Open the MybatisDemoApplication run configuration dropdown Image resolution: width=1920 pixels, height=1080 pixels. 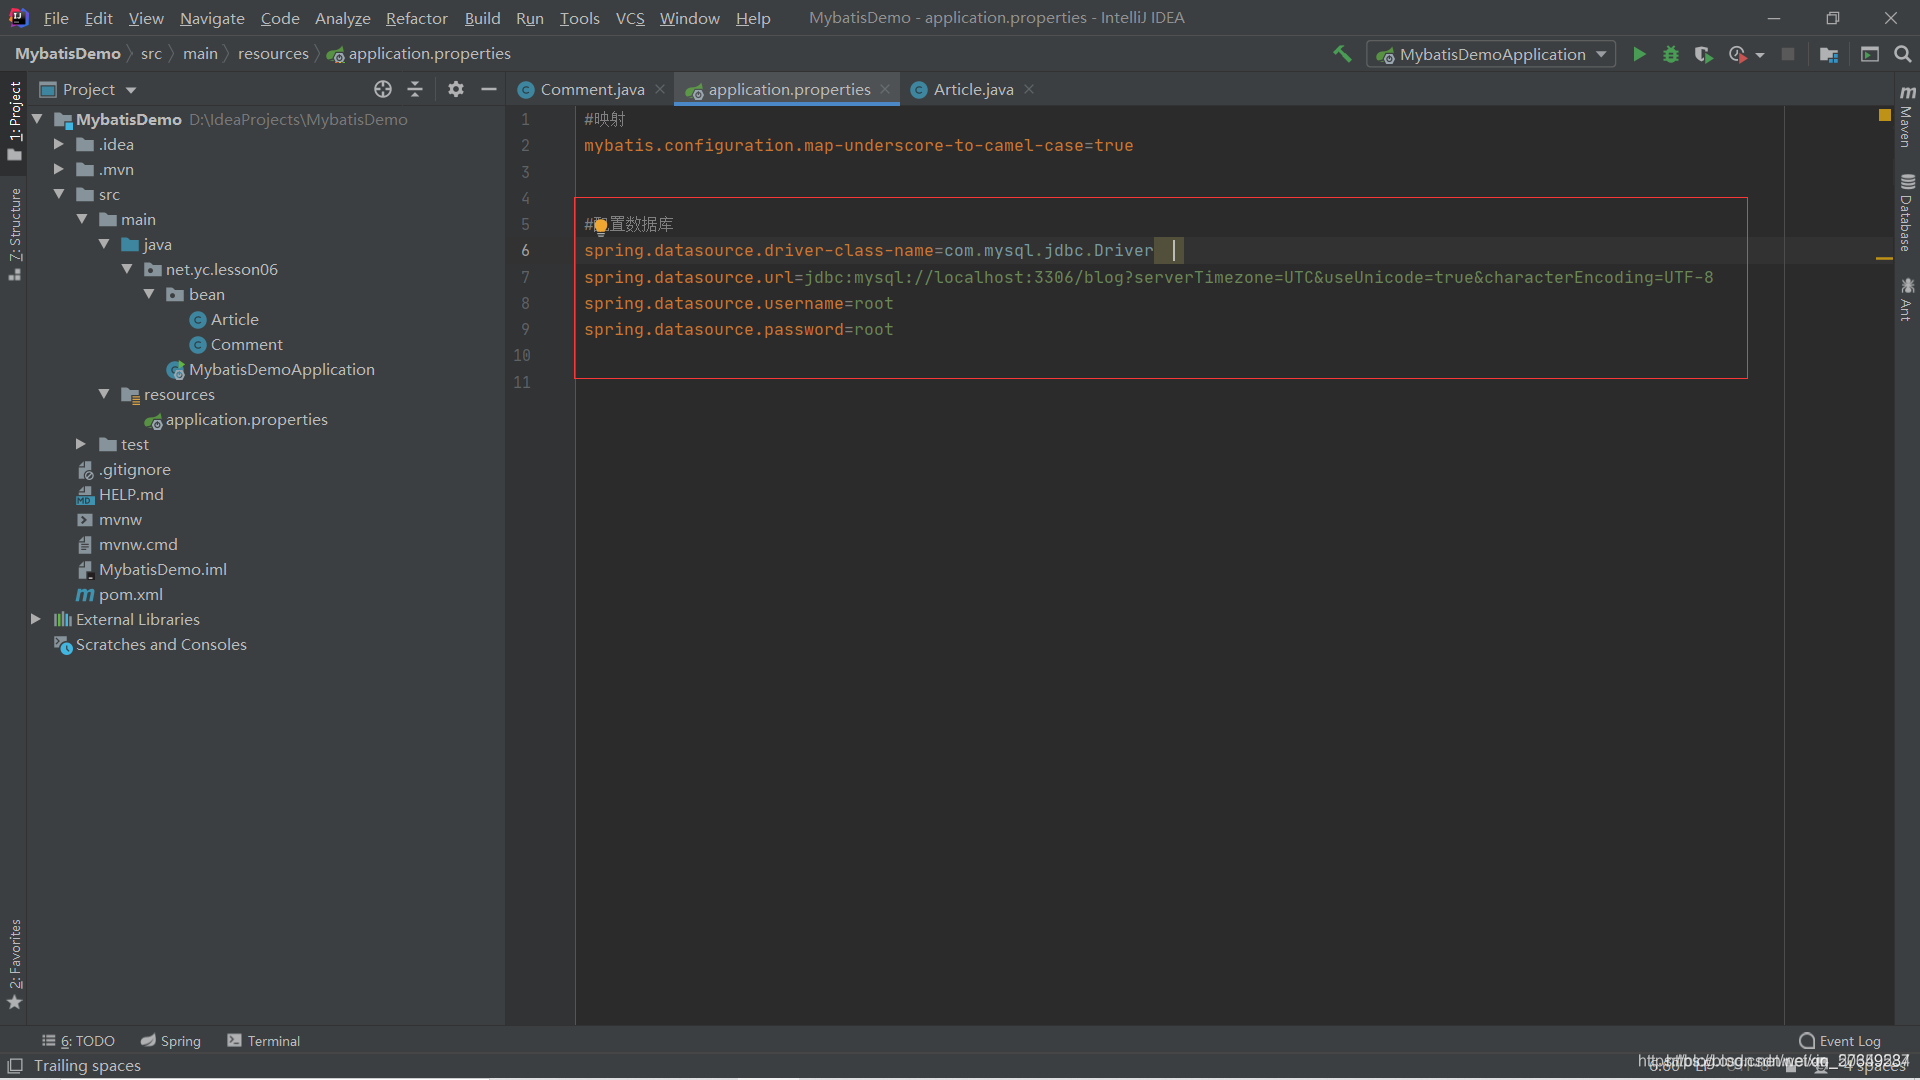point(1491,54)
